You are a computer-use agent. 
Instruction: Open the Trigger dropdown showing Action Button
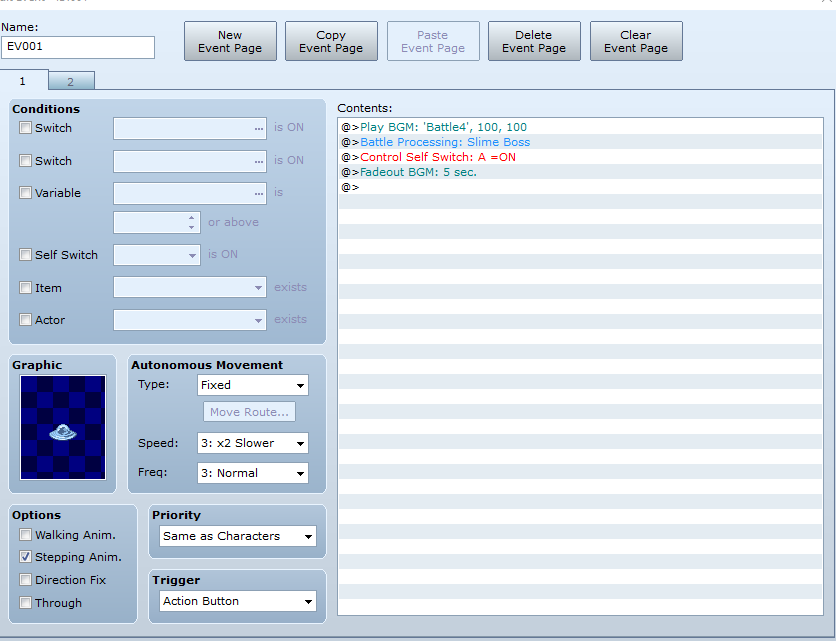[x=238, y=601]
